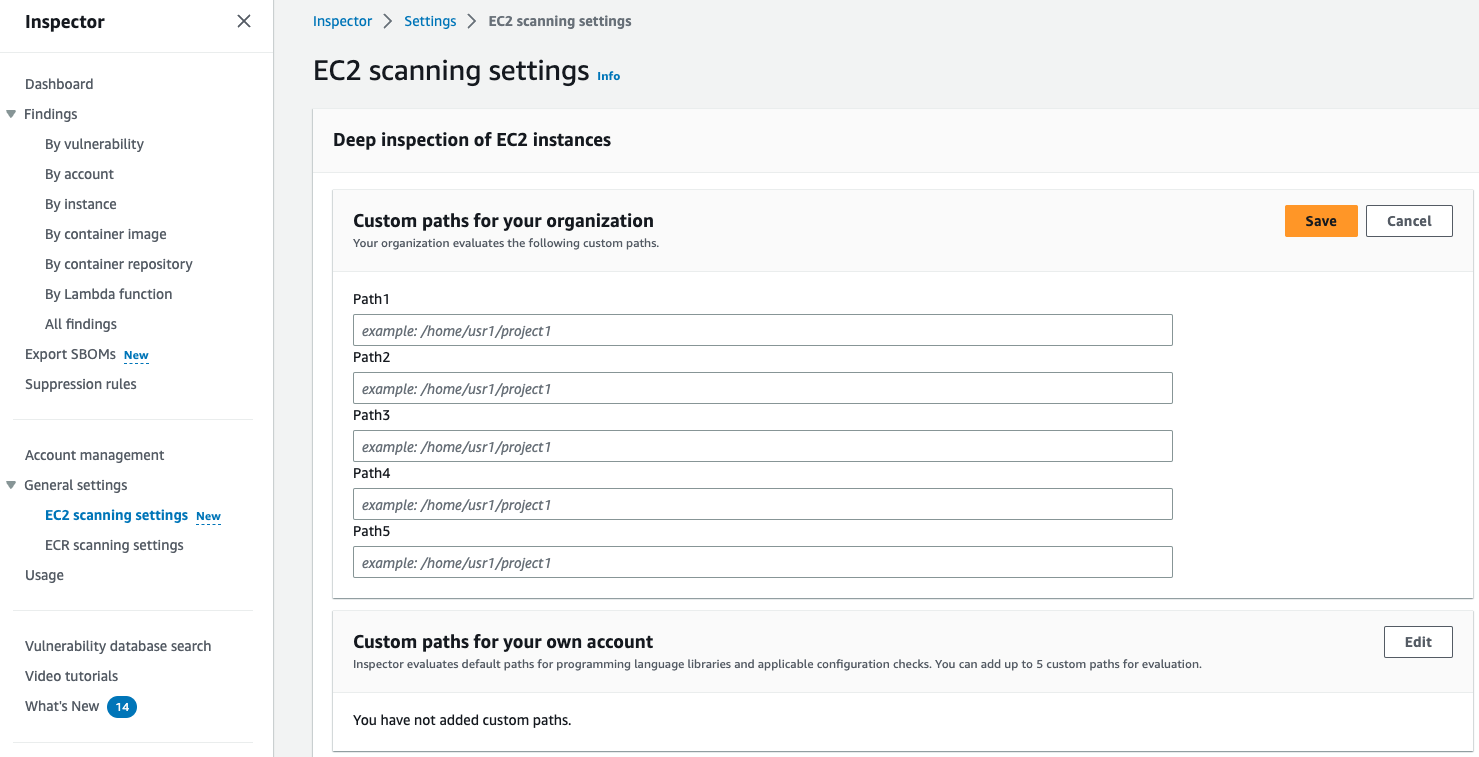
Task: Open the Usage page
Action: (44, 575)
